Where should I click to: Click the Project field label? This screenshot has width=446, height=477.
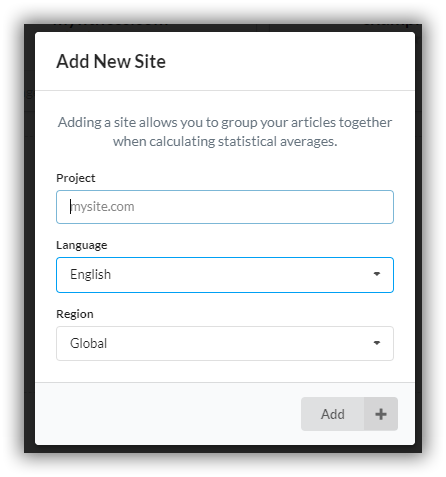pyautogui.click(x=76, y=178)
